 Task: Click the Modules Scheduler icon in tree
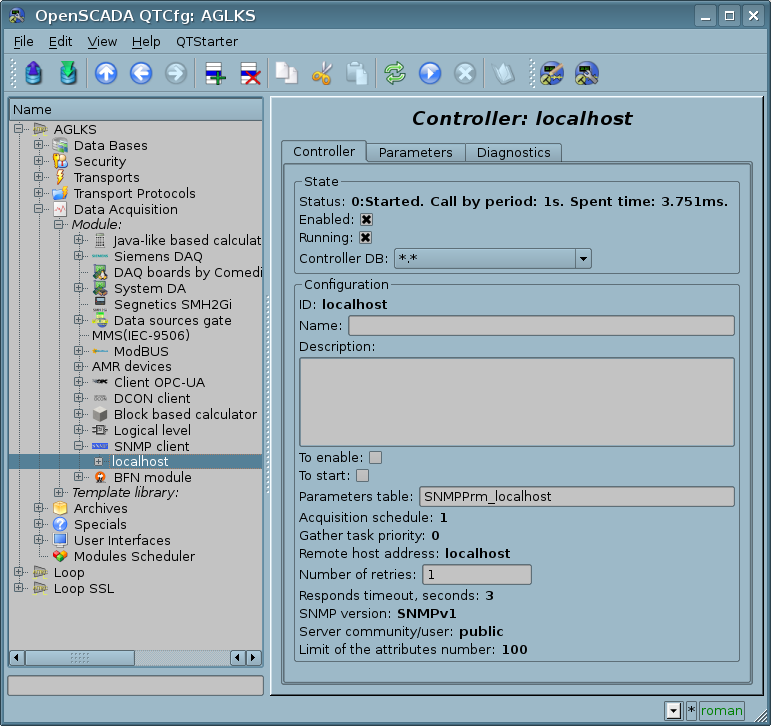(x=60, y=556)
